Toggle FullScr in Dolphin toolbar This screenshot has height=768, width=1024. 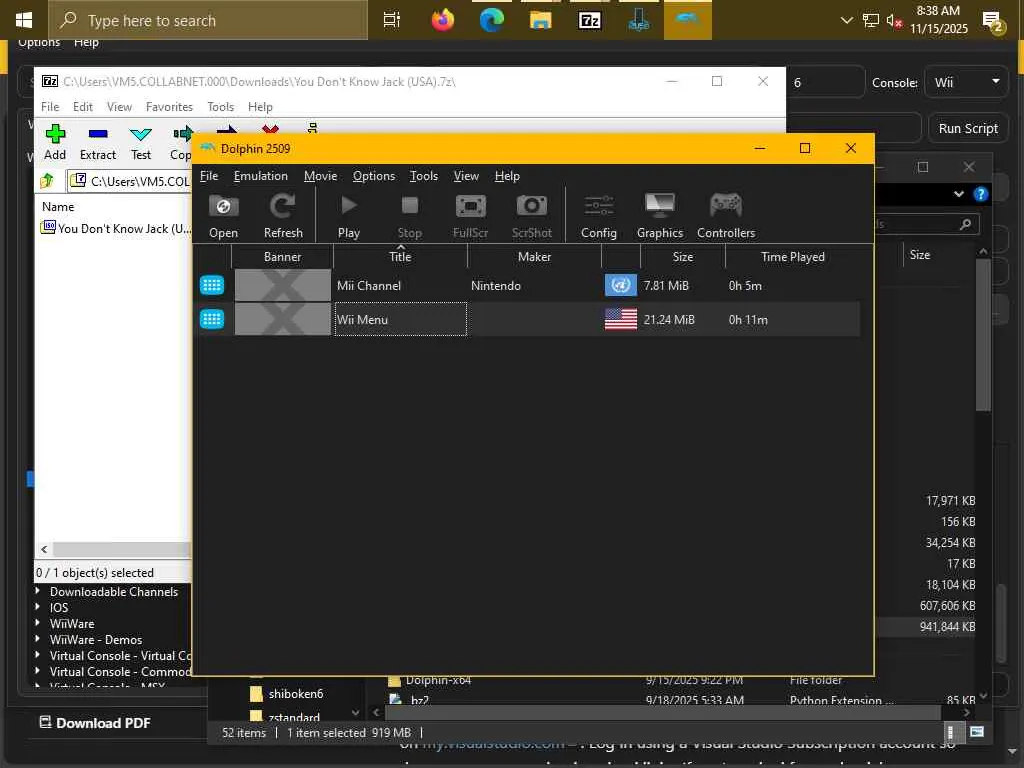pos(470,216)
